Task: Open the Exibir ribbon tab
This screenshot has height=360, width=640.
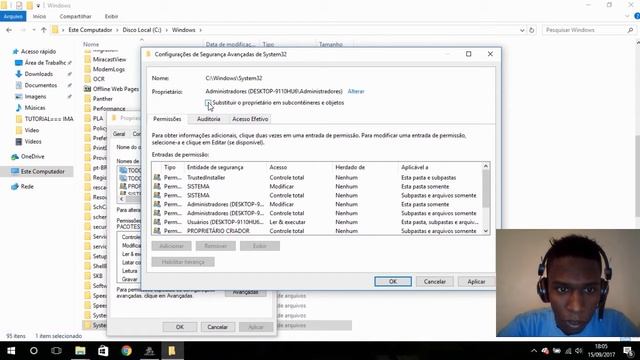Action: pyautogui.click(x=111, y=16)
